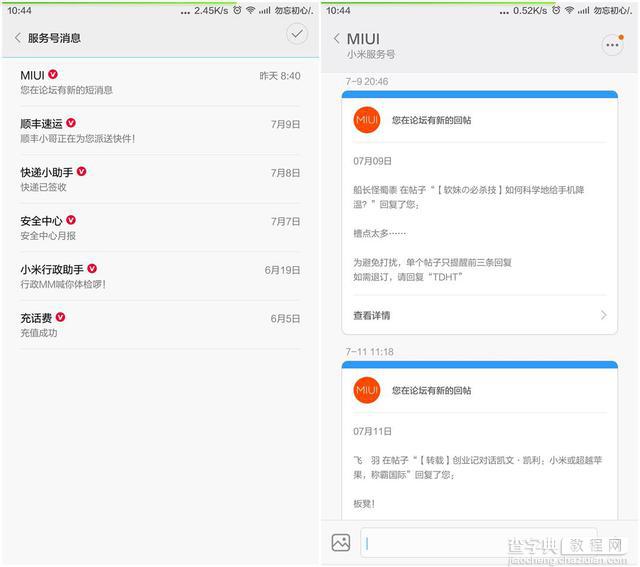The width and height of the screenshot is (640, 567).
Task: Tap the 小米服务号 subtitle under MIUI
Action: tap(371, 54)
